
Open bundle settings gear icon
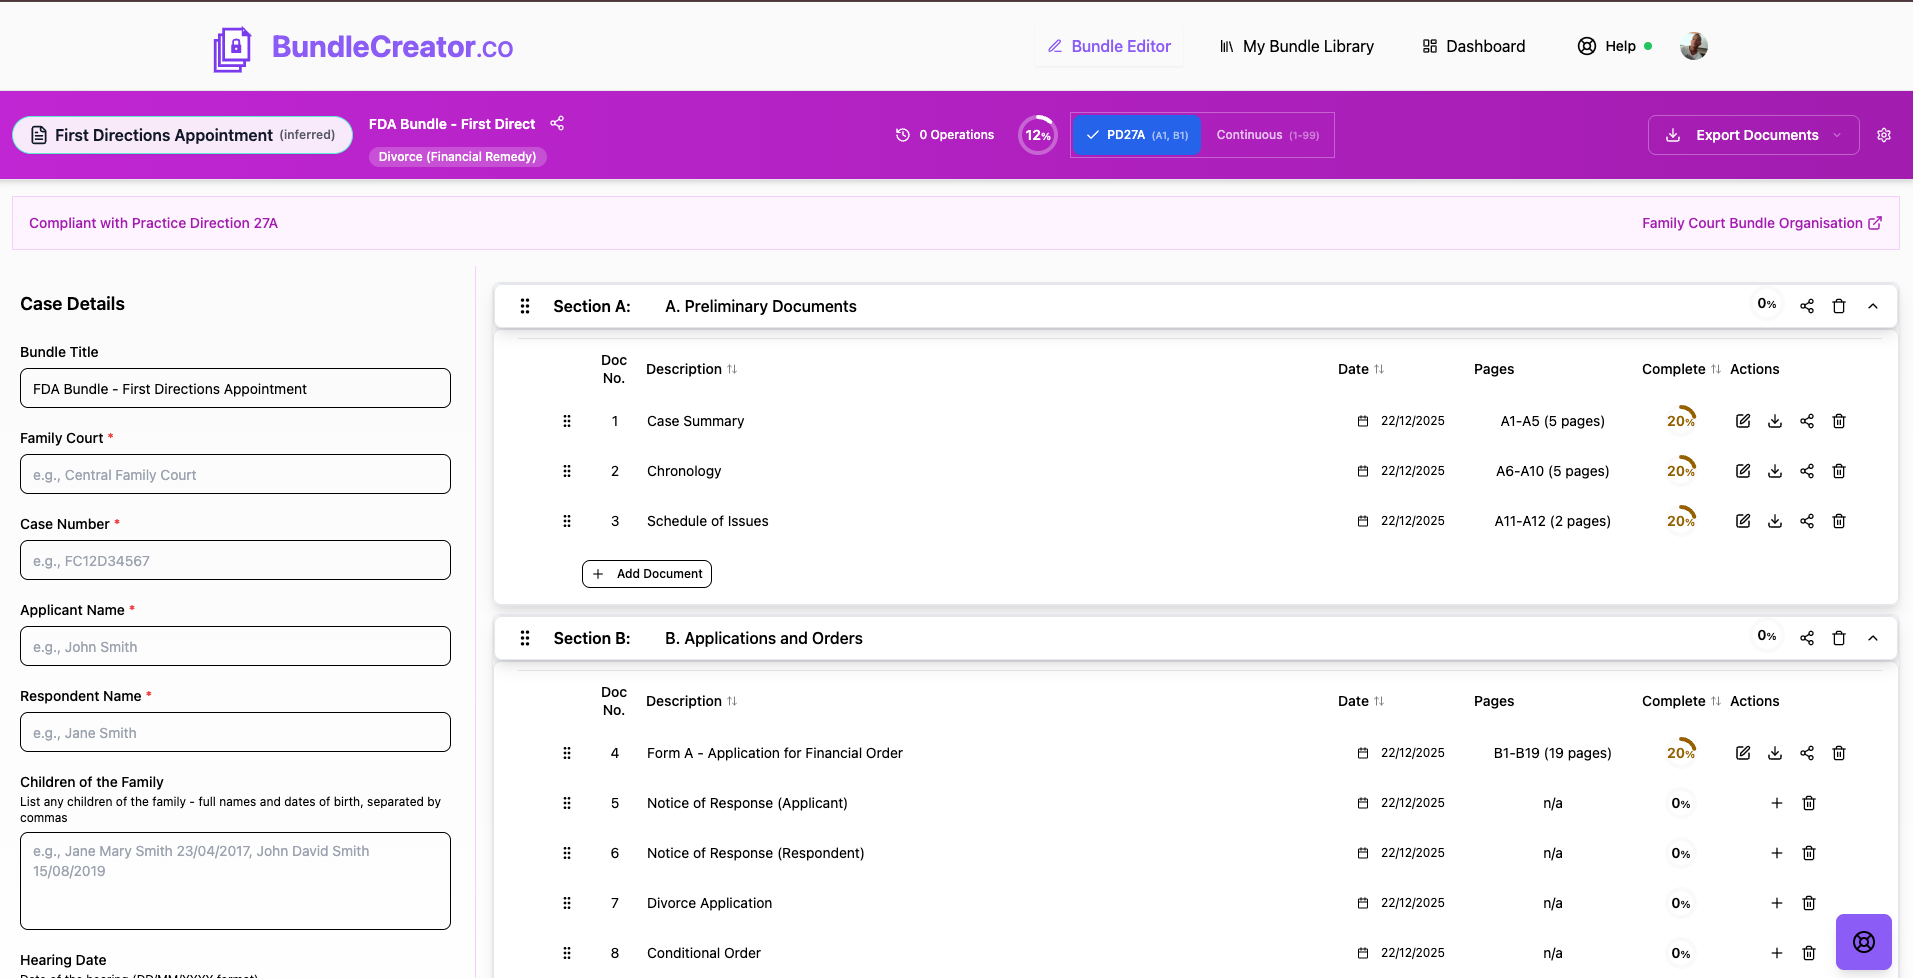1884,135
